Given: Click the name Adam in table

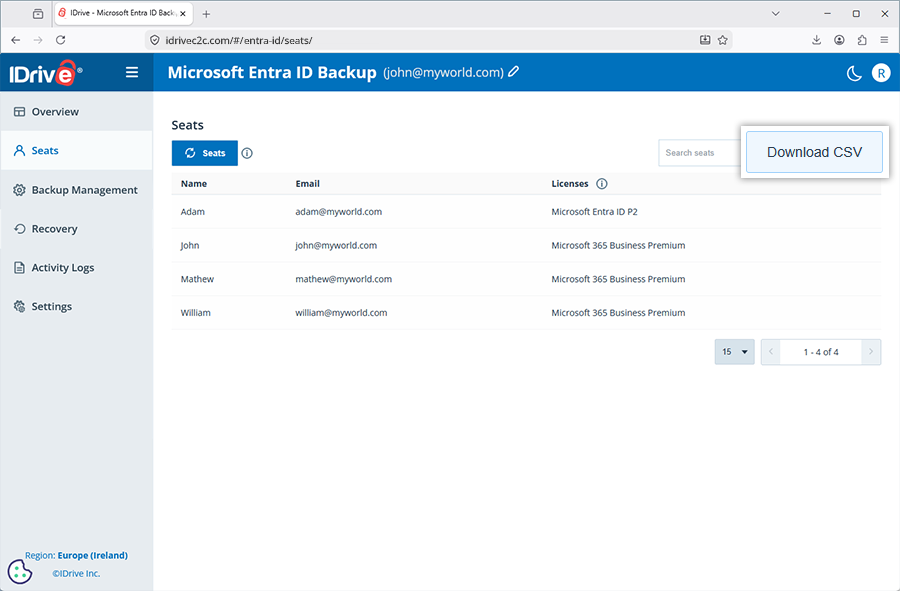Looking at the screenshot, I should coord(193,212).
